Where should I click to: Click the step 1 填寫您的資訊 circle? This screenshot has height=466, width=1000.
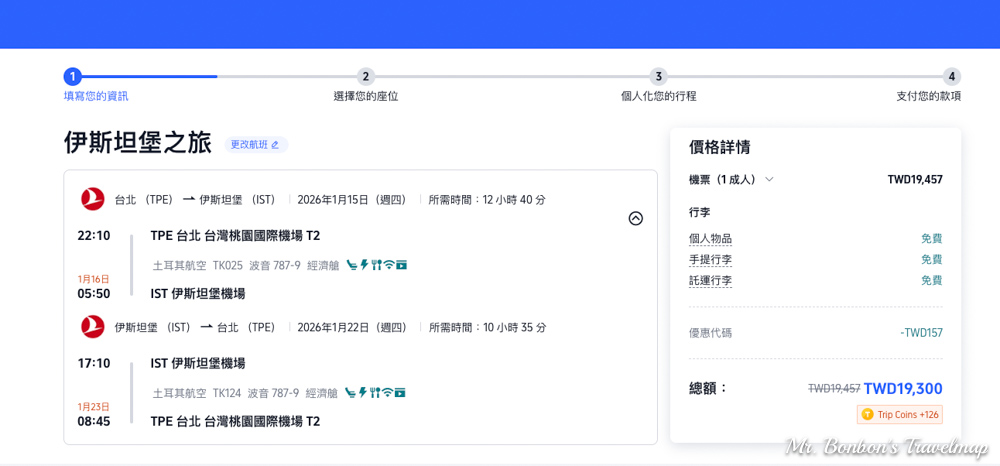click(x=72, y=77)
